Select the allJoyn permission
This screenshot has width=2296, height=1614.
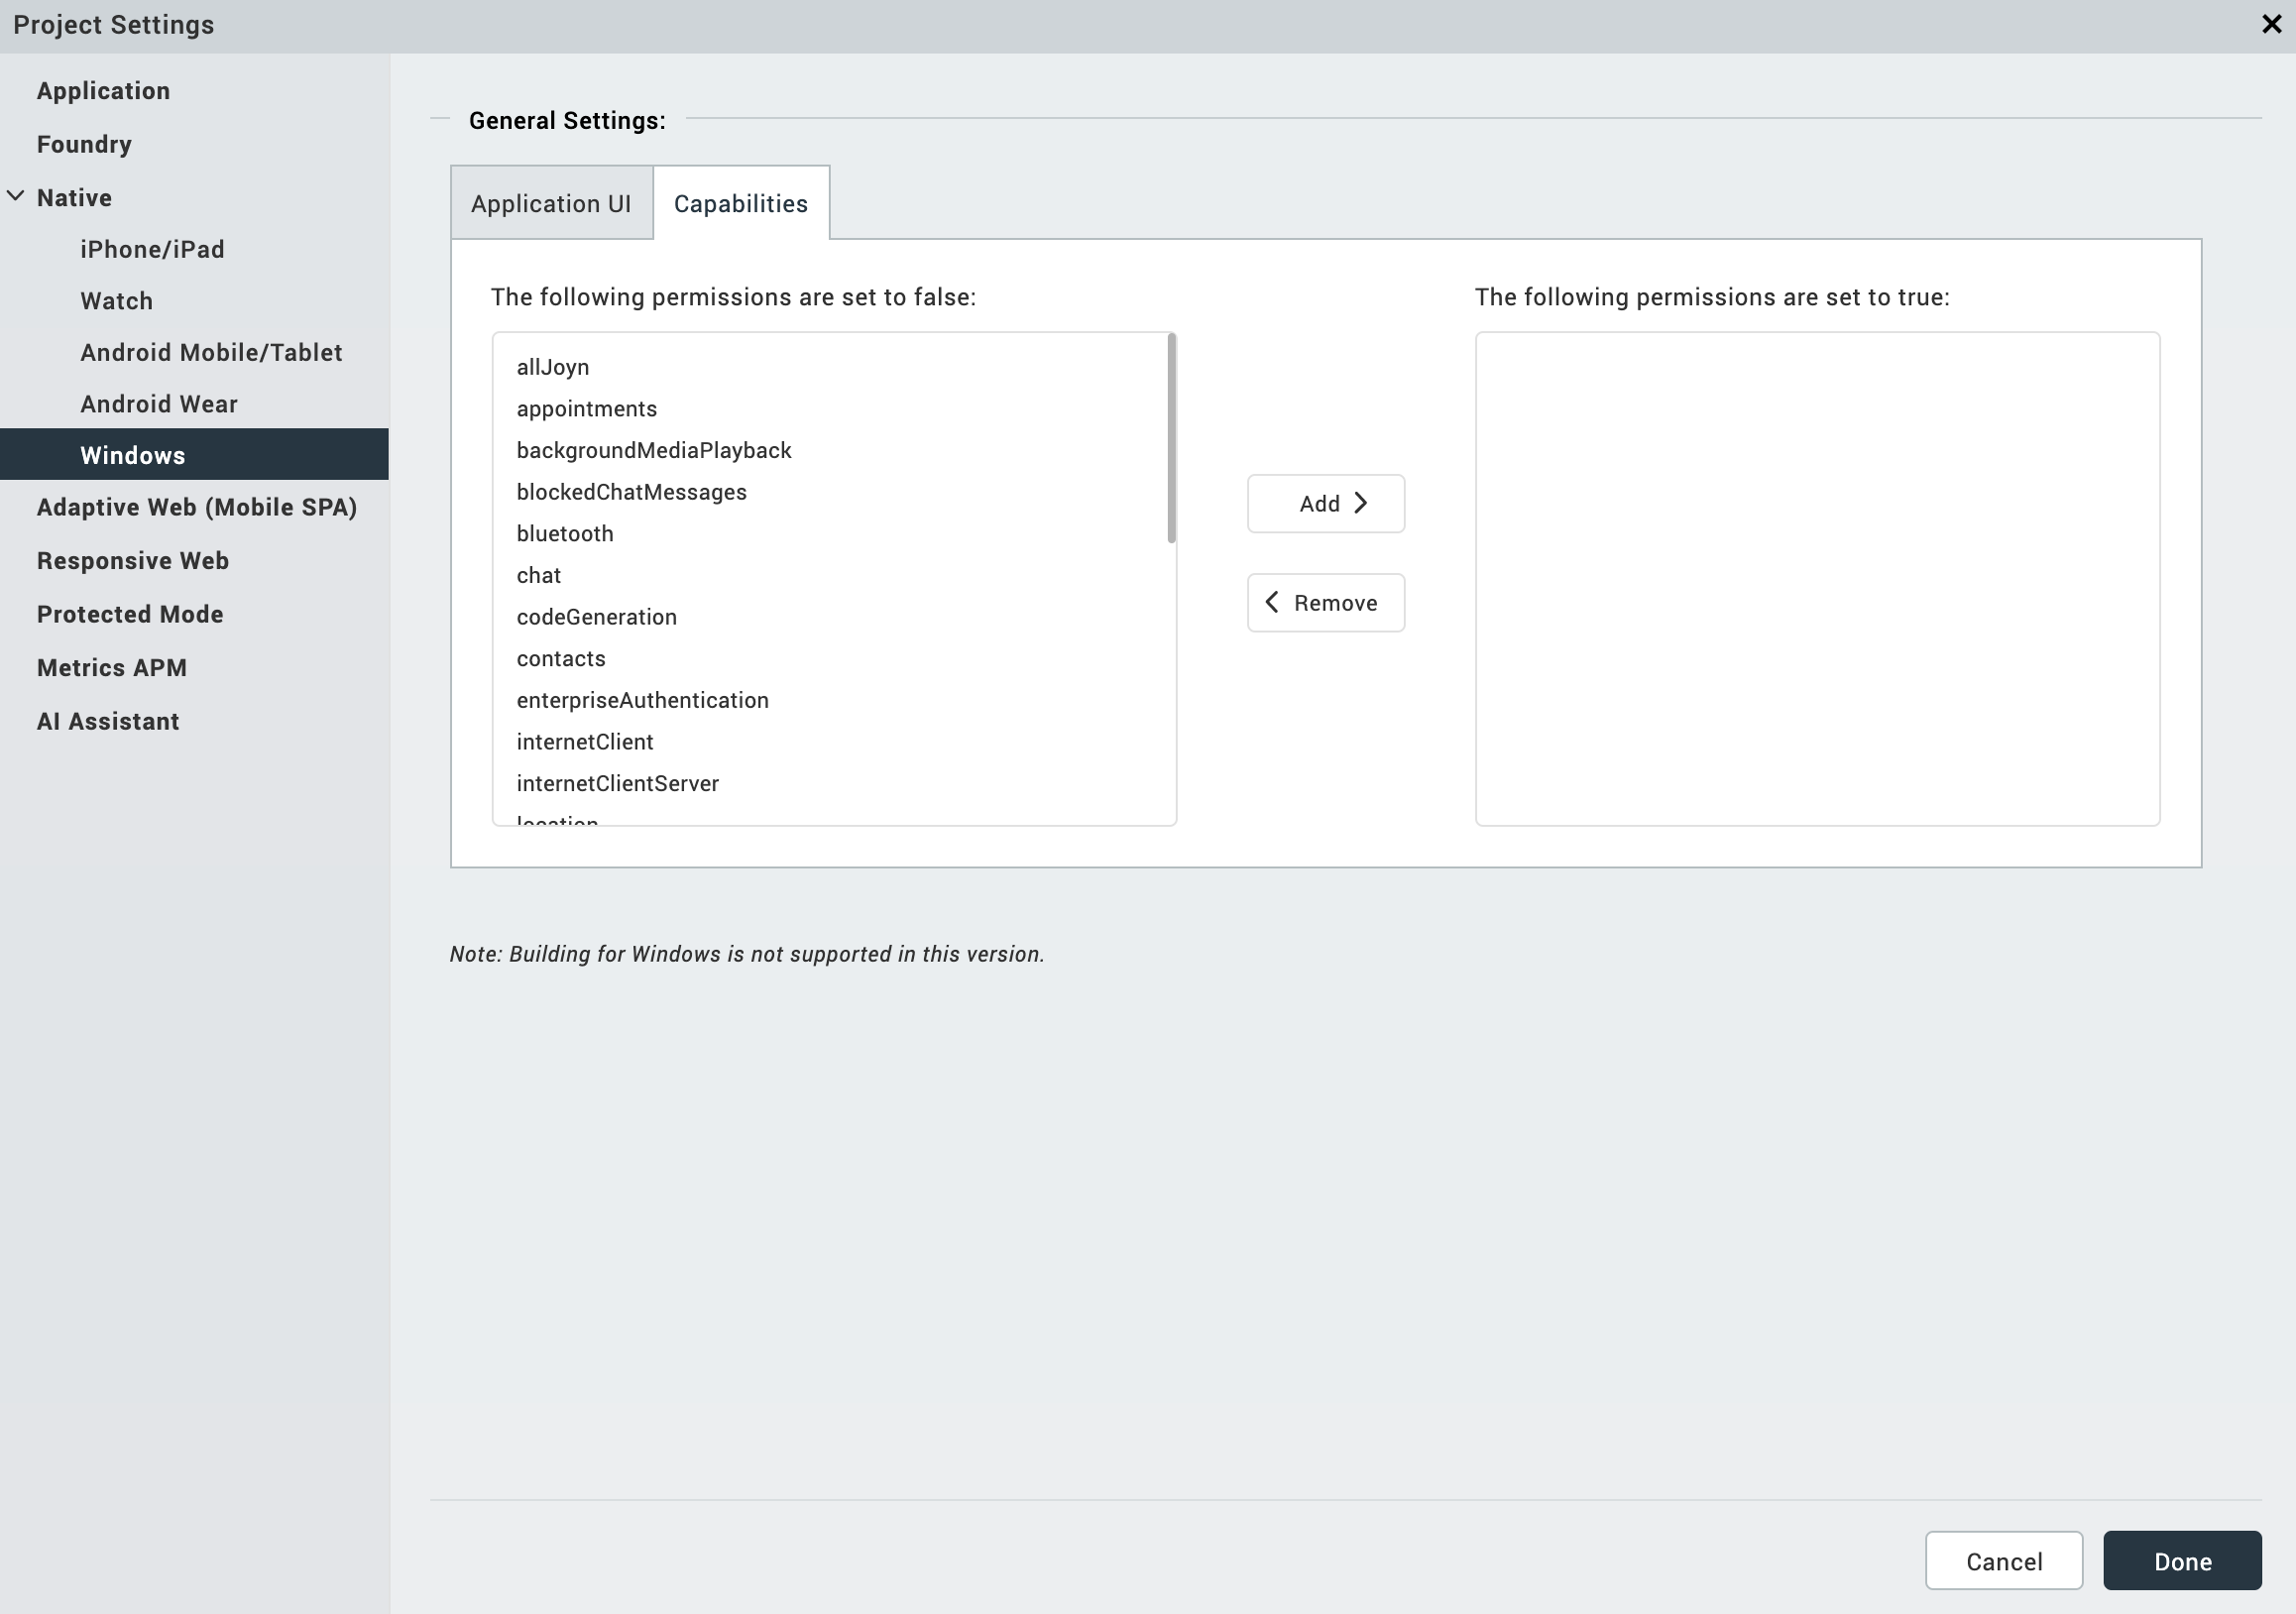(553, 367)
